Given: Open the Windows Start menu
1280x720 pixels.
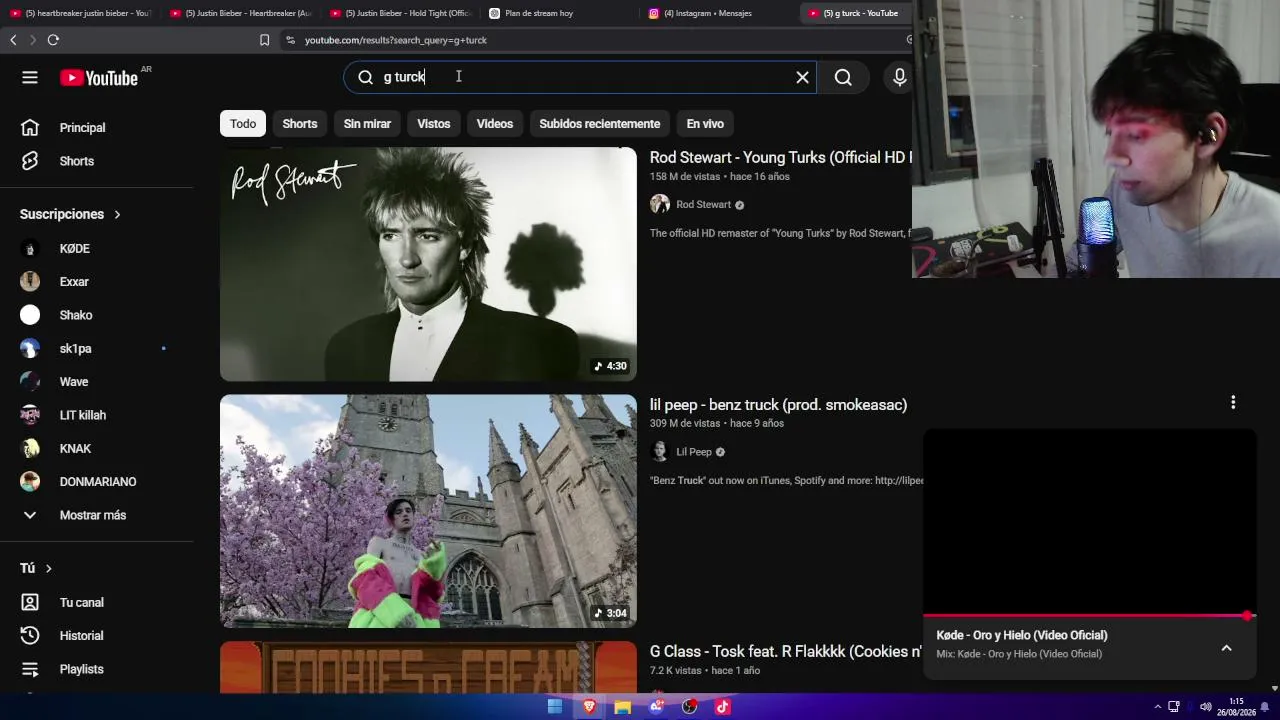Looking at the screenshot, I should pyautogui.click(x=555, y=707).
